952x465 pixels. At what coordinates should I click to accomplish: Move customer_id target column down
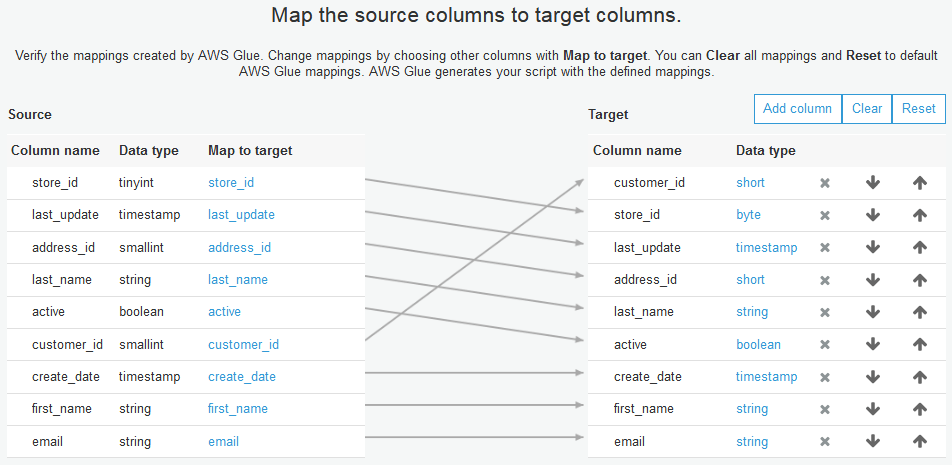872,183
